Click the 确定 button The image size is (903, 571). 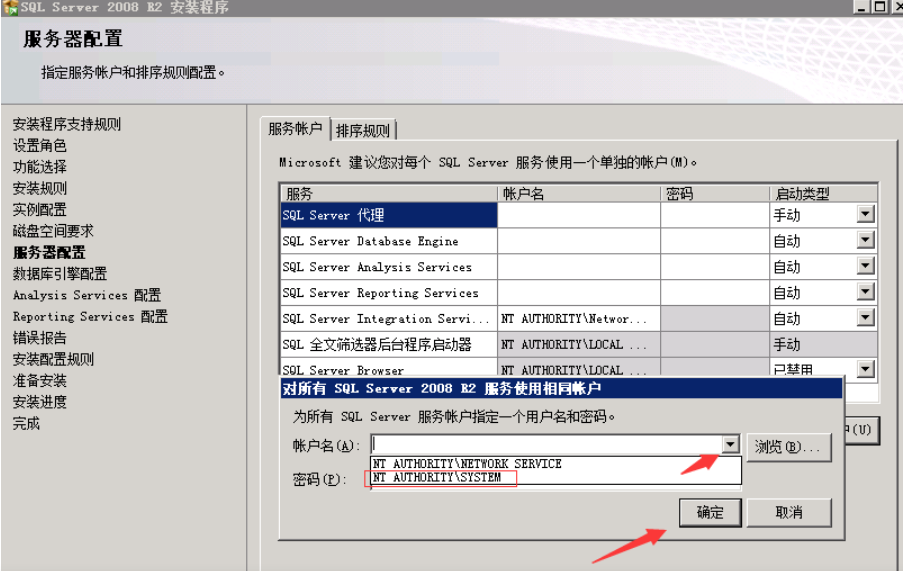[710, 512]
